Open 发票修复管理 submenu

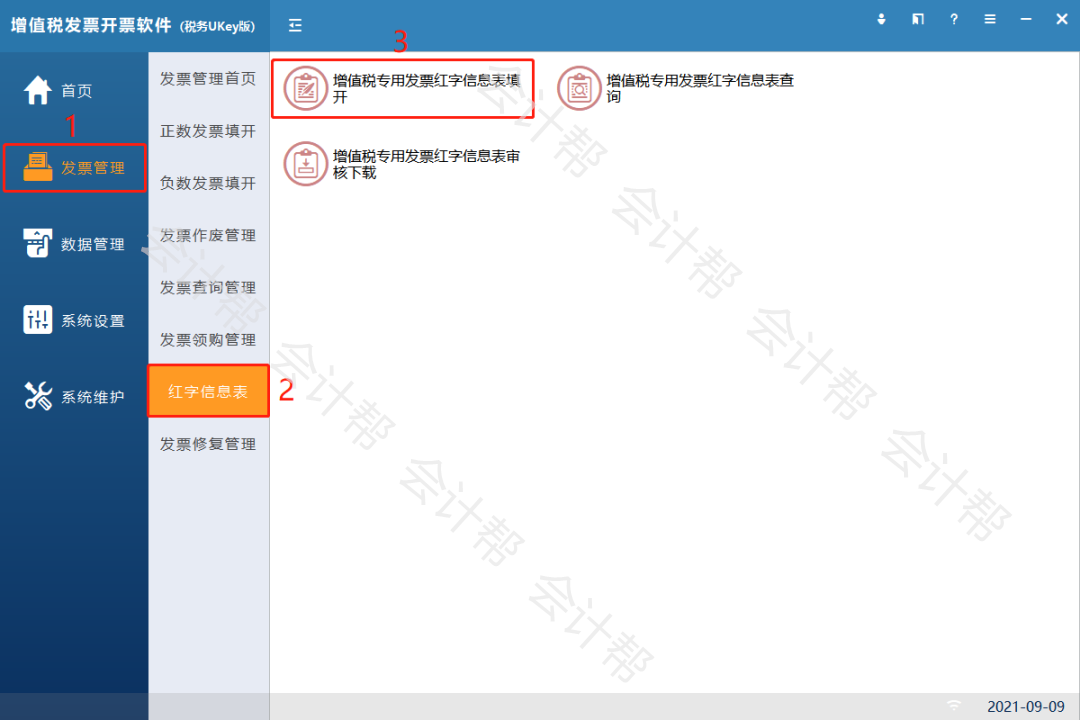208,444
